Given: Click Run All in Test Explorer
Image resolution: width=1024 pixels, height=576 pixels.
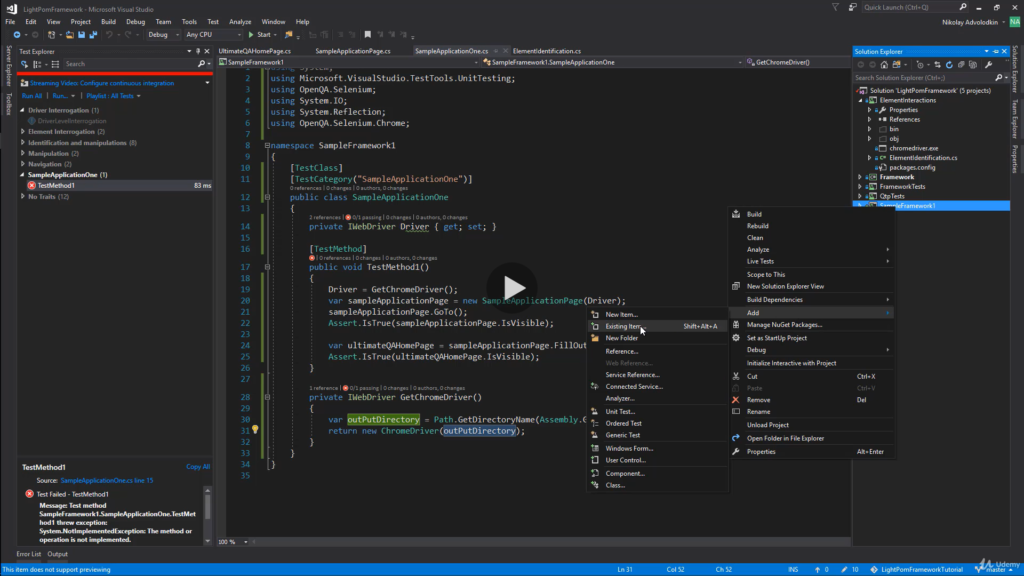Looking at the screenshot, I should tap(32, 96).
